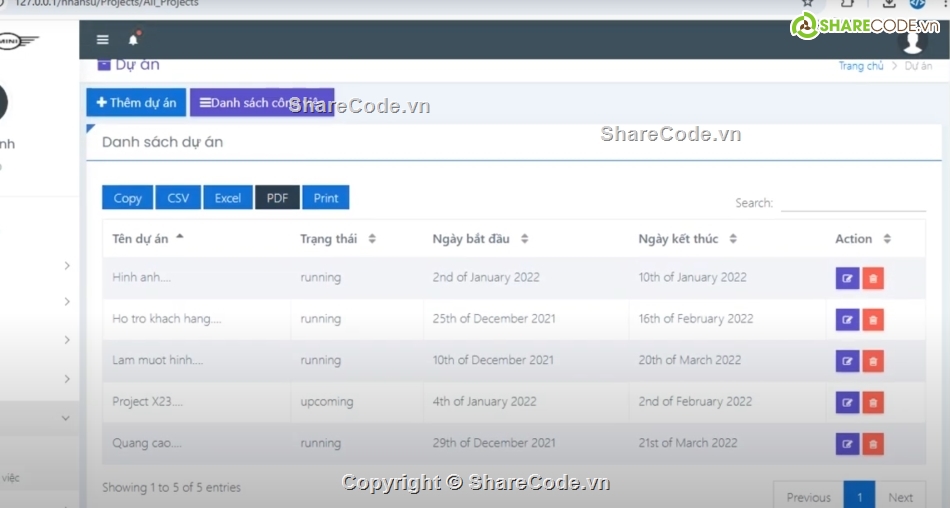Select 'Lam muot hinh....' cell
Screen dimensions: 950x508
coord(158,360)
